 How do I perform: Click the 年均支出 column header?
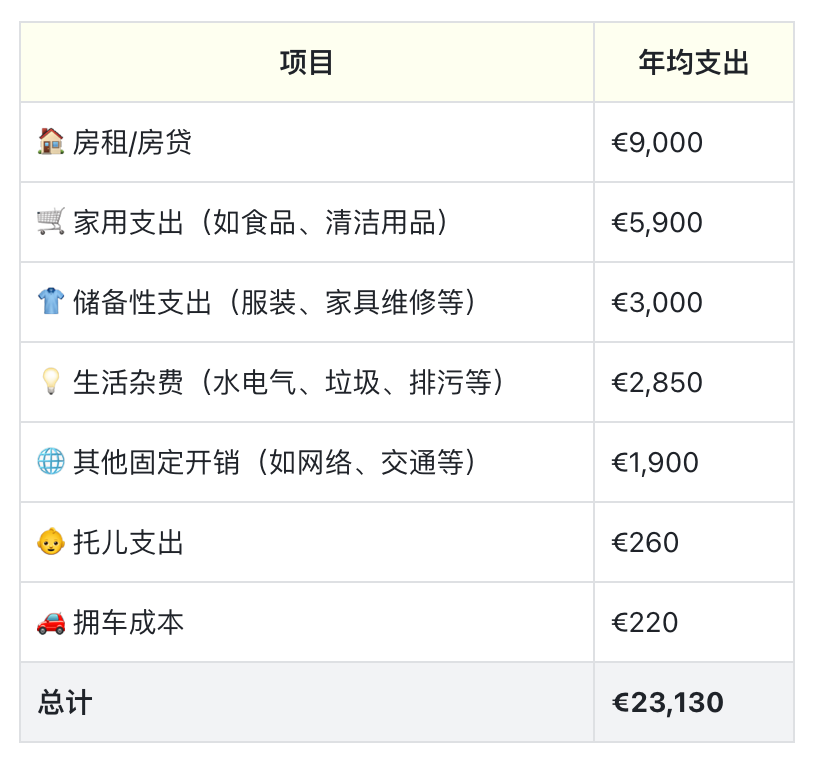pyautogui.click(x=694, y=62)
